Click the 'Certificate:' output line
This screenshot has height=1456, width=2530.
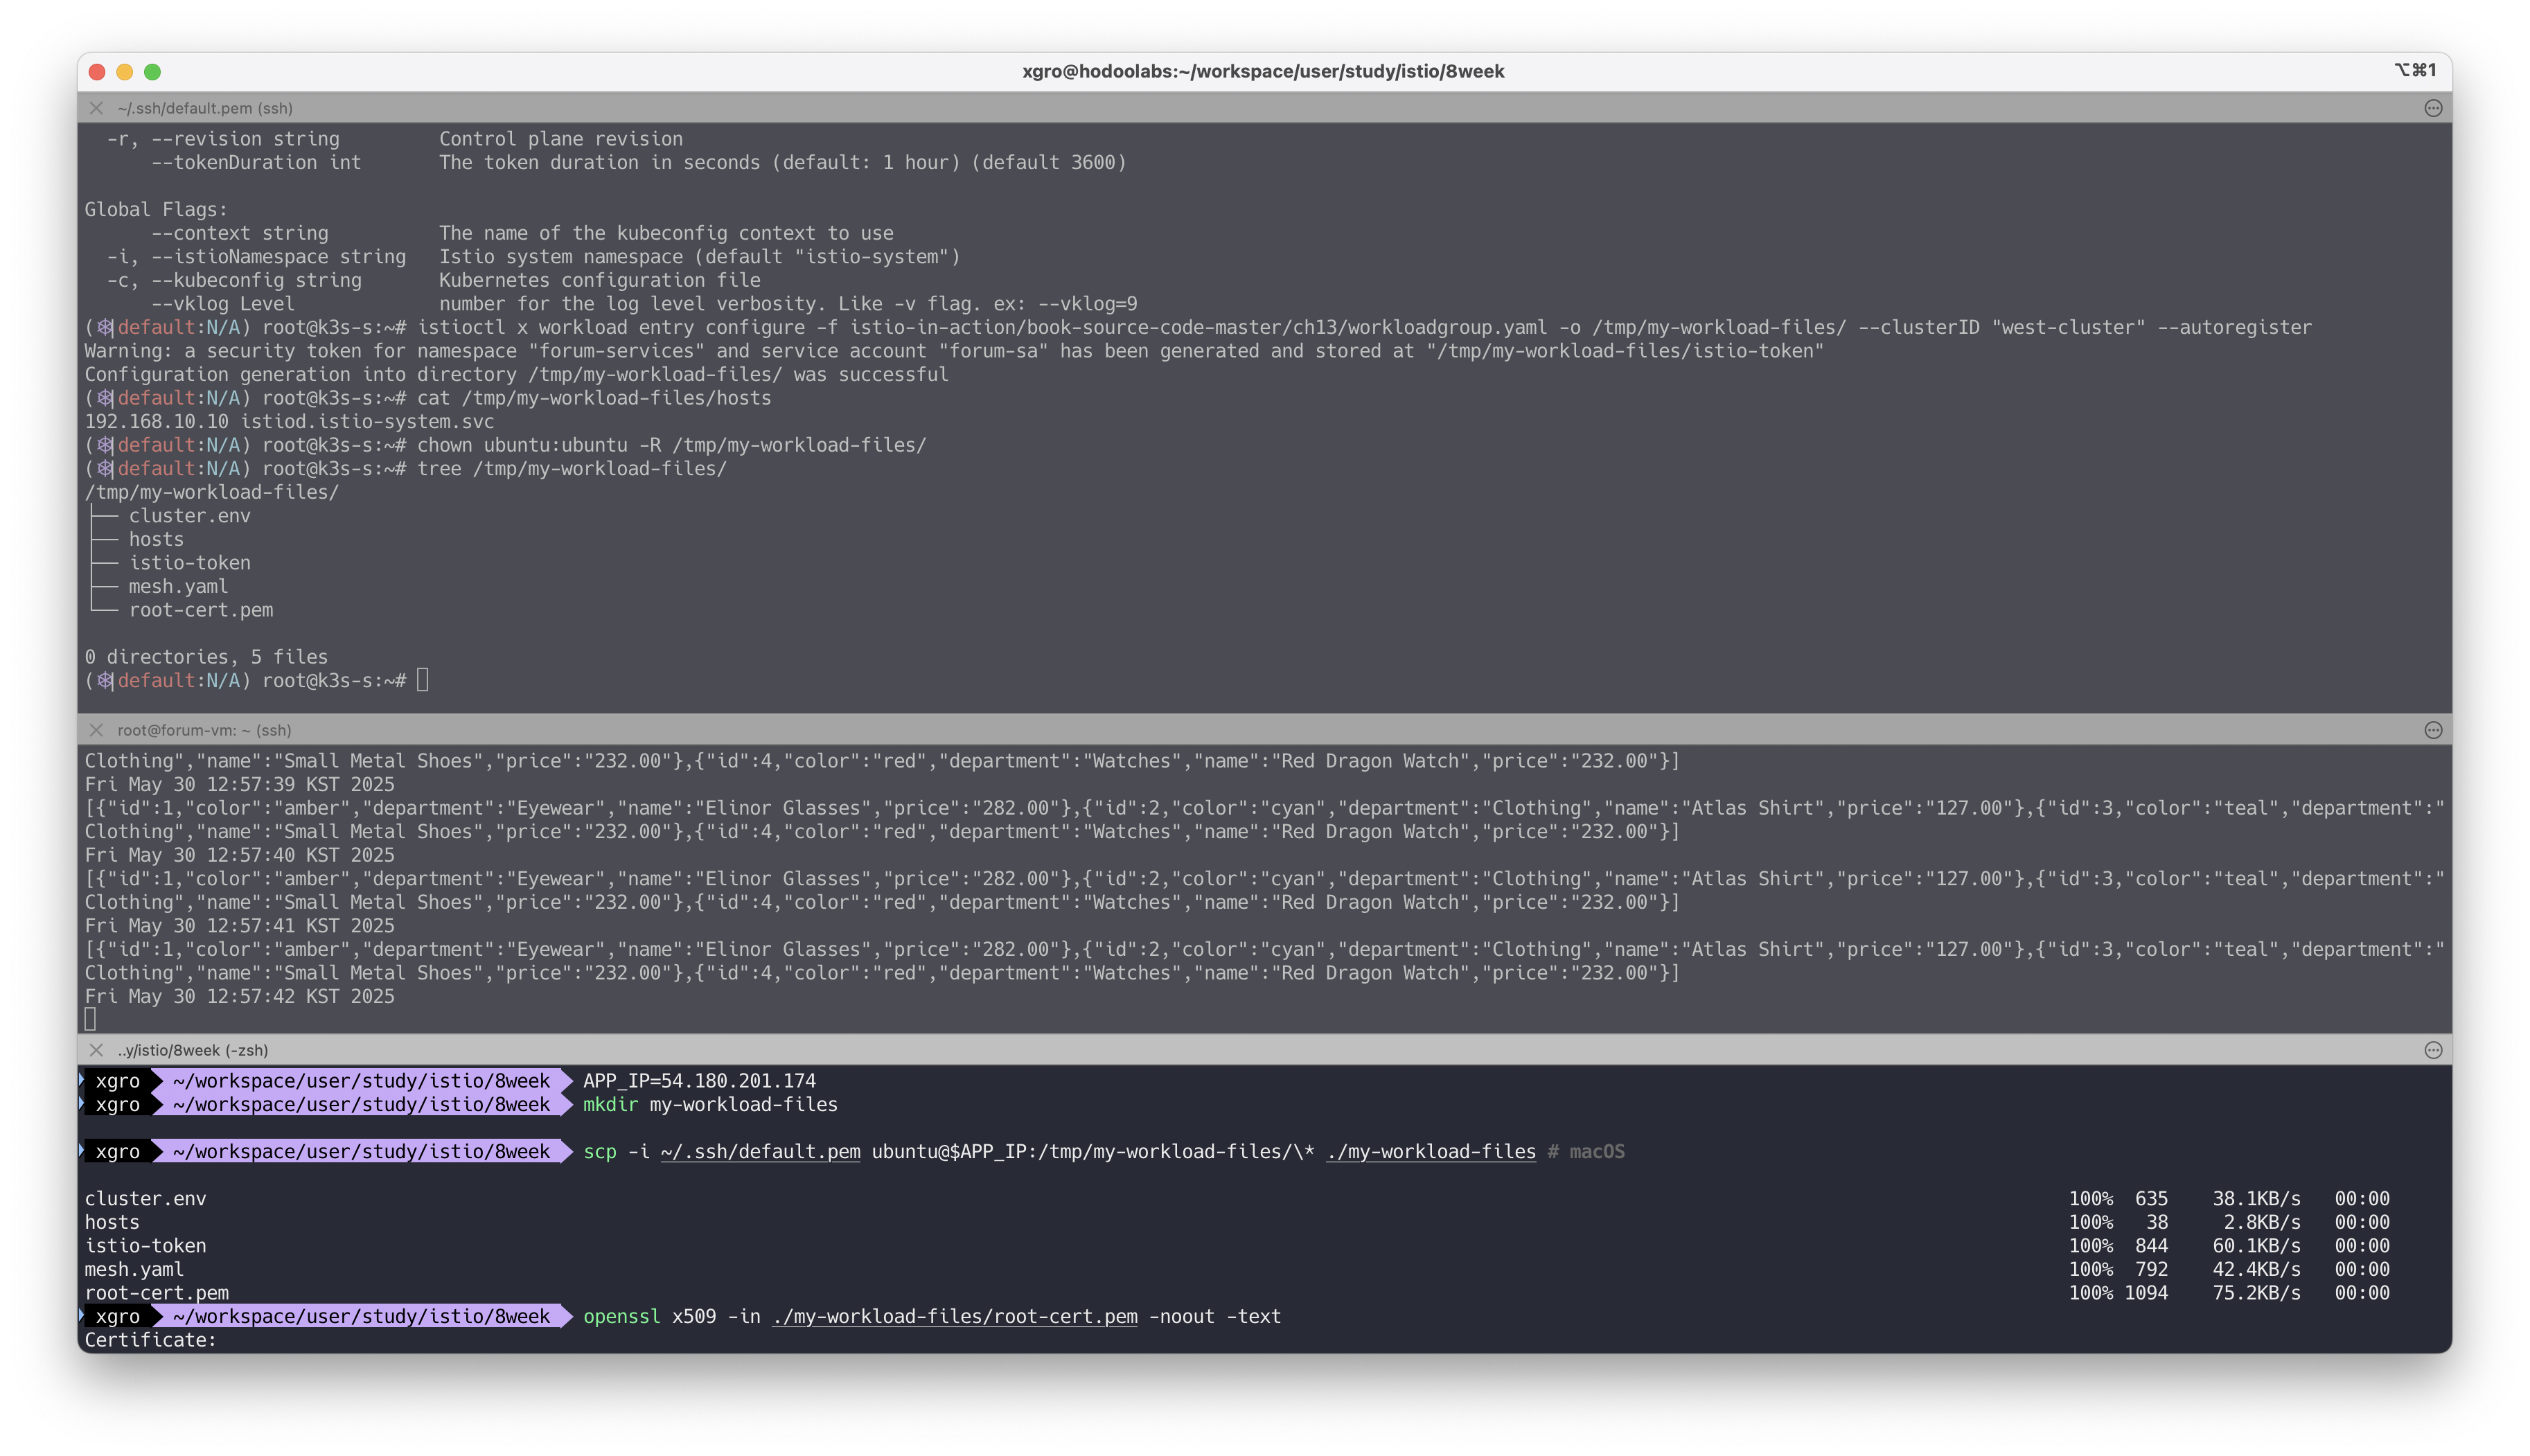(150, 1340)
